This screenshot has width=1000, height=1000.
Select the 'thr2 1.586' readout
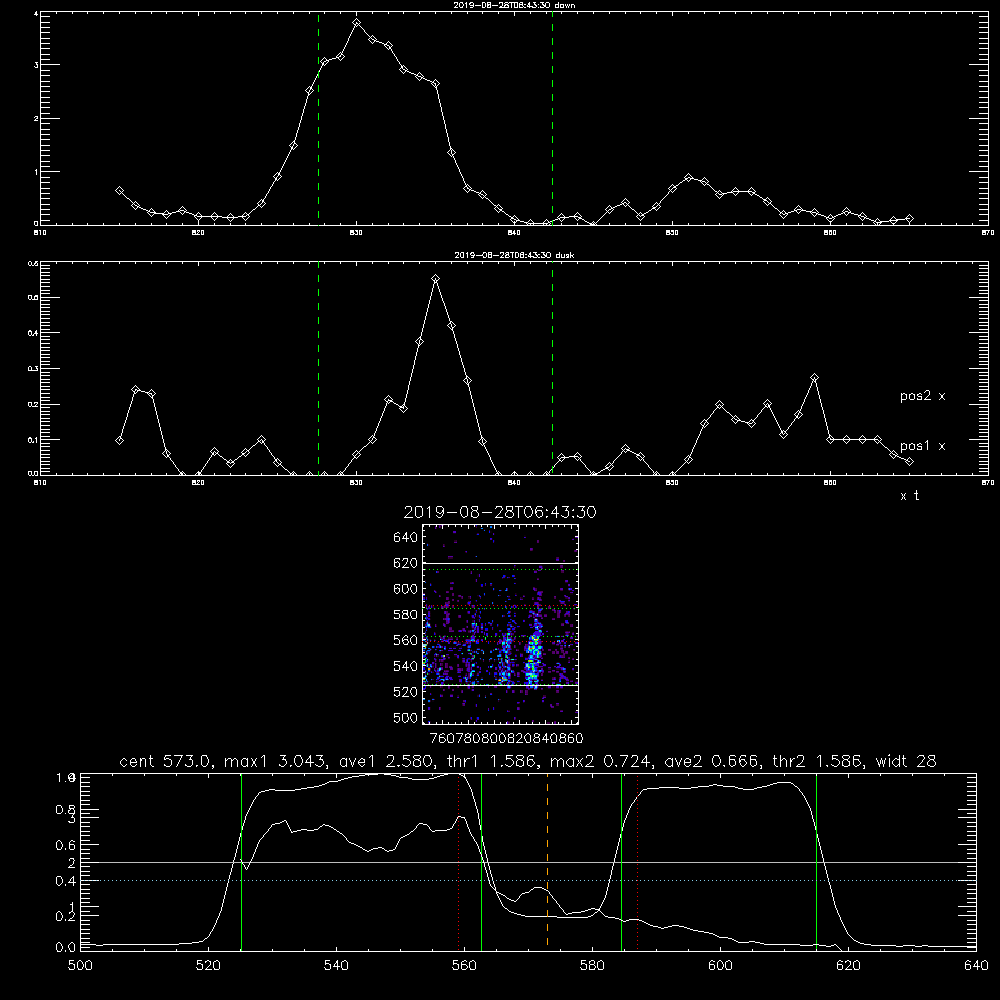pyautogui.click(x=817, y=761)
